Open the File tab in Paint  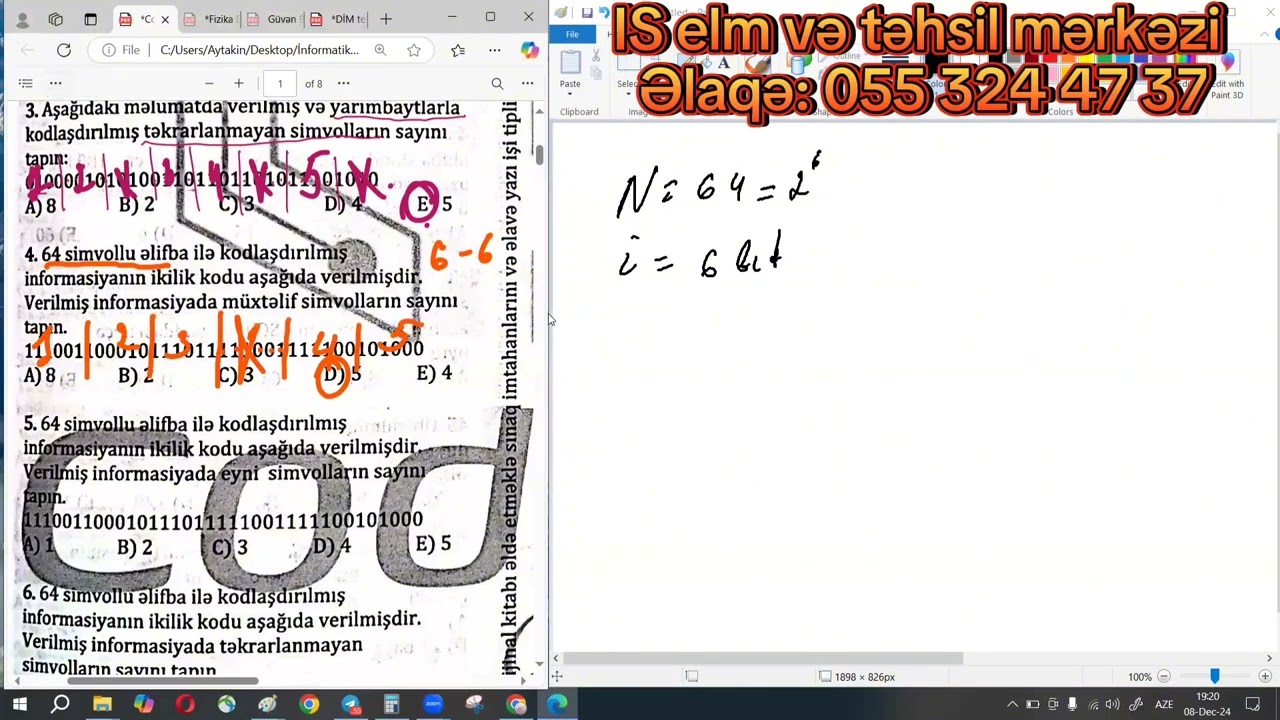pos(572,35)
